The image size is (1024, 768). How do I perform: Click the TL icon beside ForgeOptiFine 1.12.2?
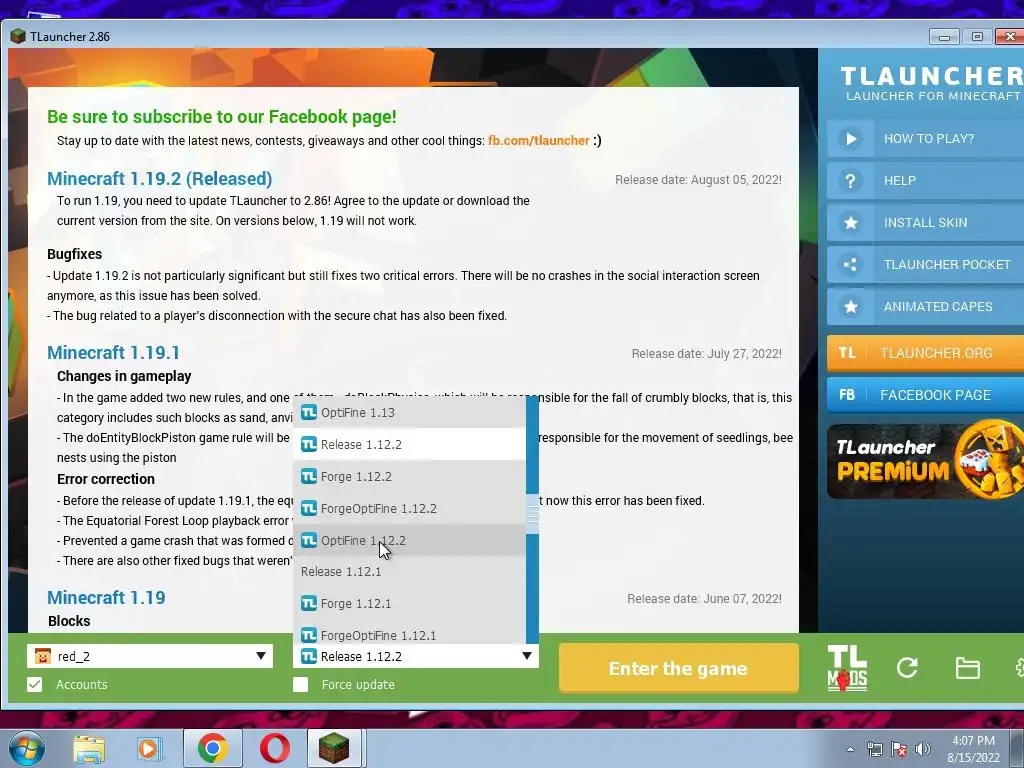click(x=309, y=508)
